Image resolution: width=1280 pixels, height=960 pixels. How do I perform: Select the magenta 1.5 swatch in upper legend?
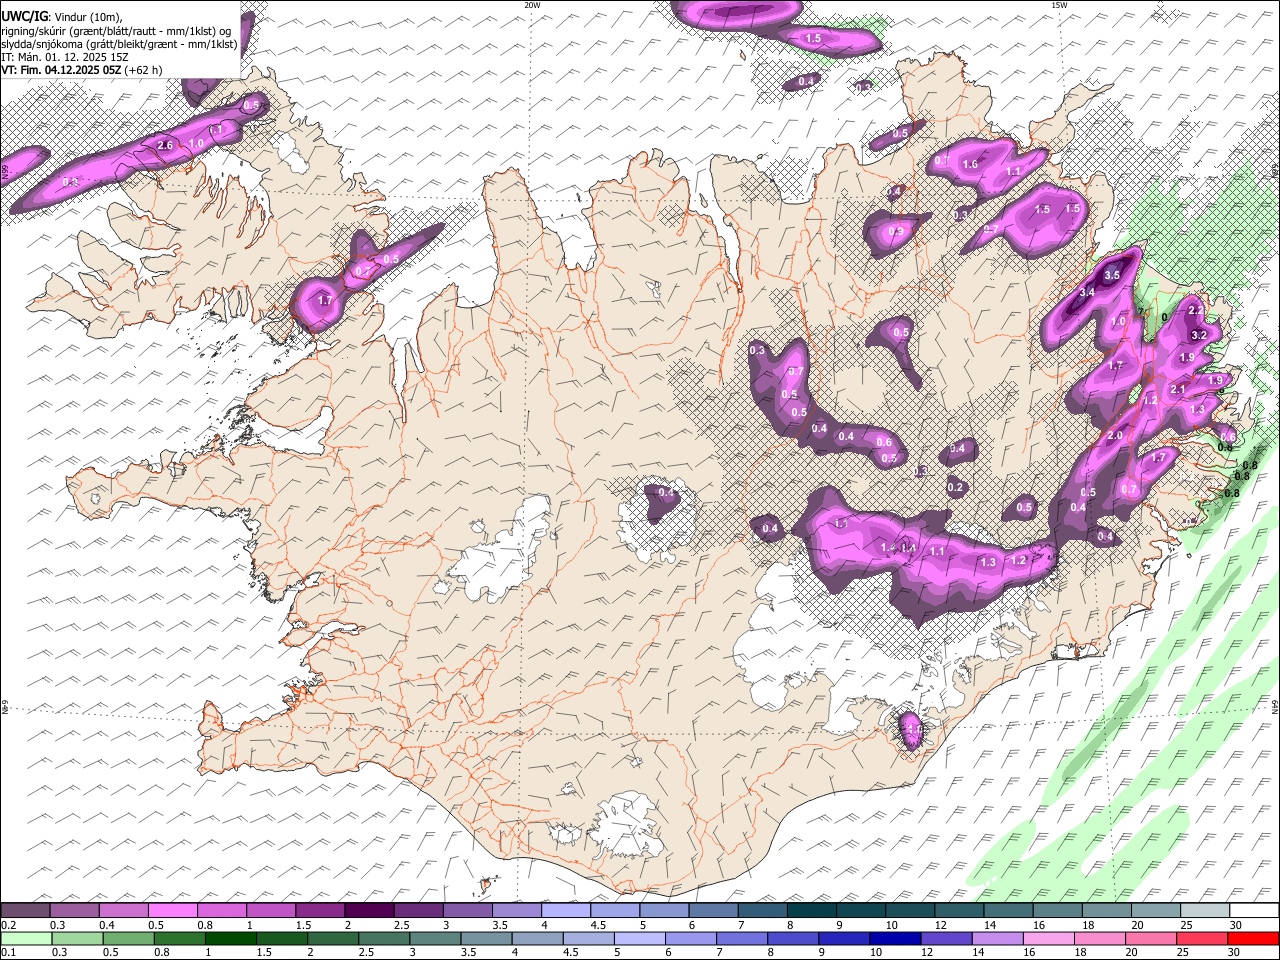pyautogui.click(x=320, y=910)
